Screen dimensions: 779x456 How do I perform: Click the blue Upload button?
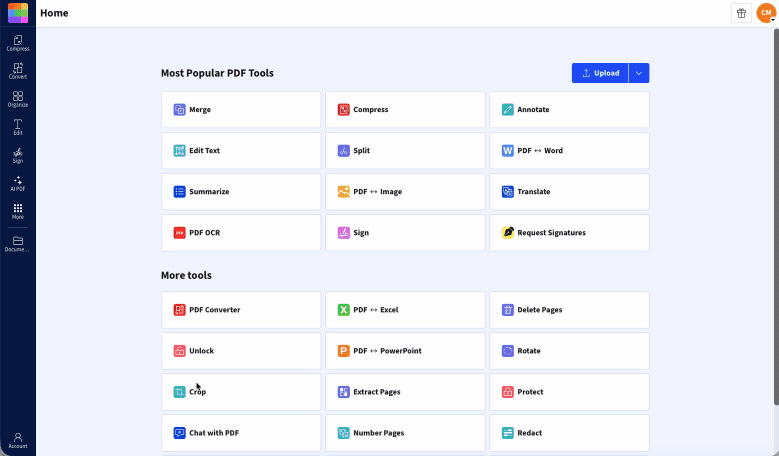(x=600, y=73)
